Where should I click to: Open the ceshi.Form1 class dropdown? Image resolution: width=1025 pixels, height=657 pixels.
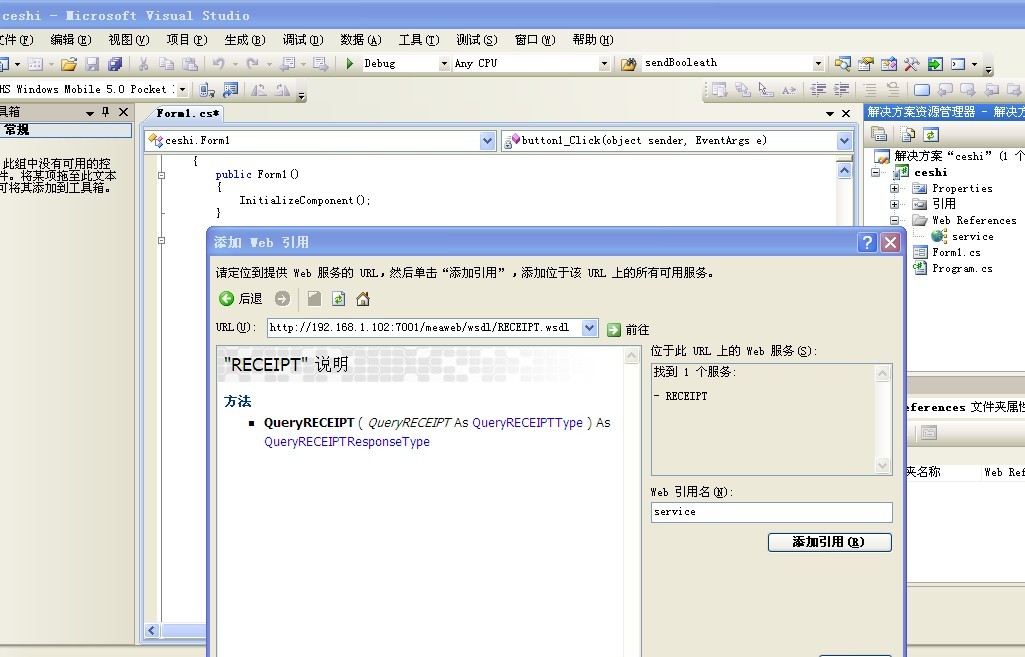pyautogui.click(x=487, y=141)
